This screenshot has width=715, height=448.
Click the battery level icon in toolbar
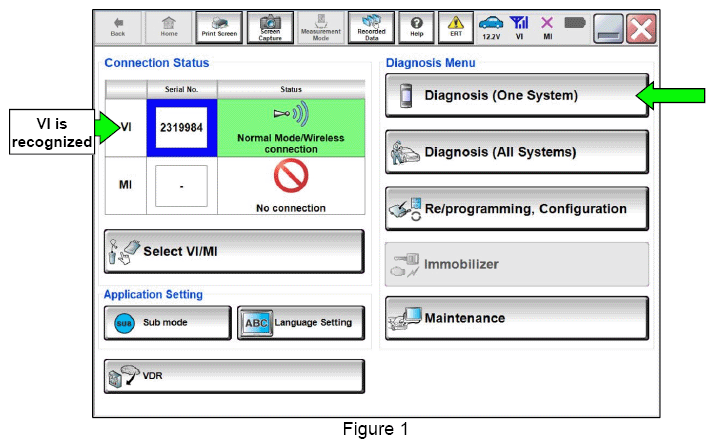coord(575,23)
